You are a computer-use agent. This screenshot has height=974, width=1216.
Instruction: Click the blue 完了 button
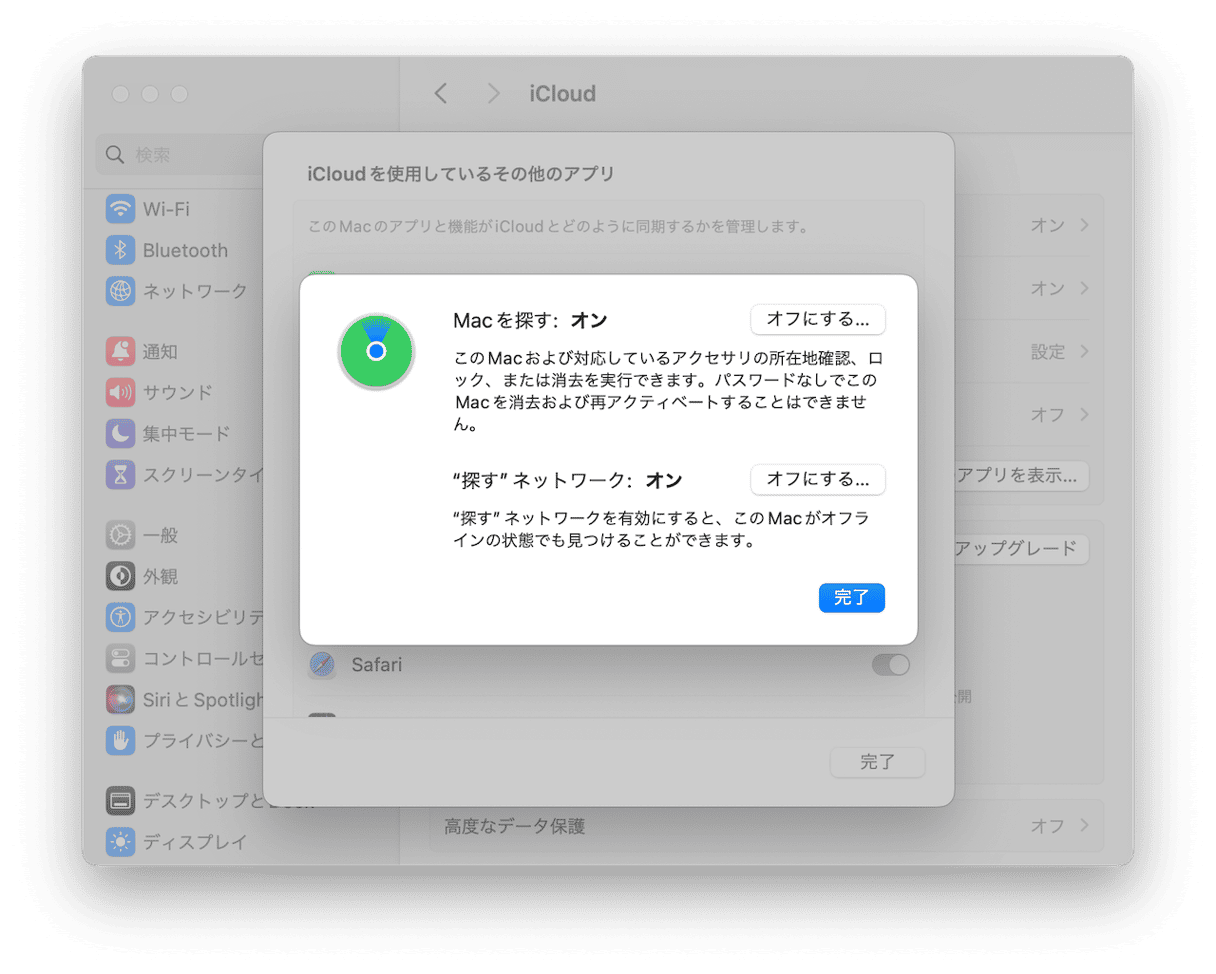pos(851,598)
